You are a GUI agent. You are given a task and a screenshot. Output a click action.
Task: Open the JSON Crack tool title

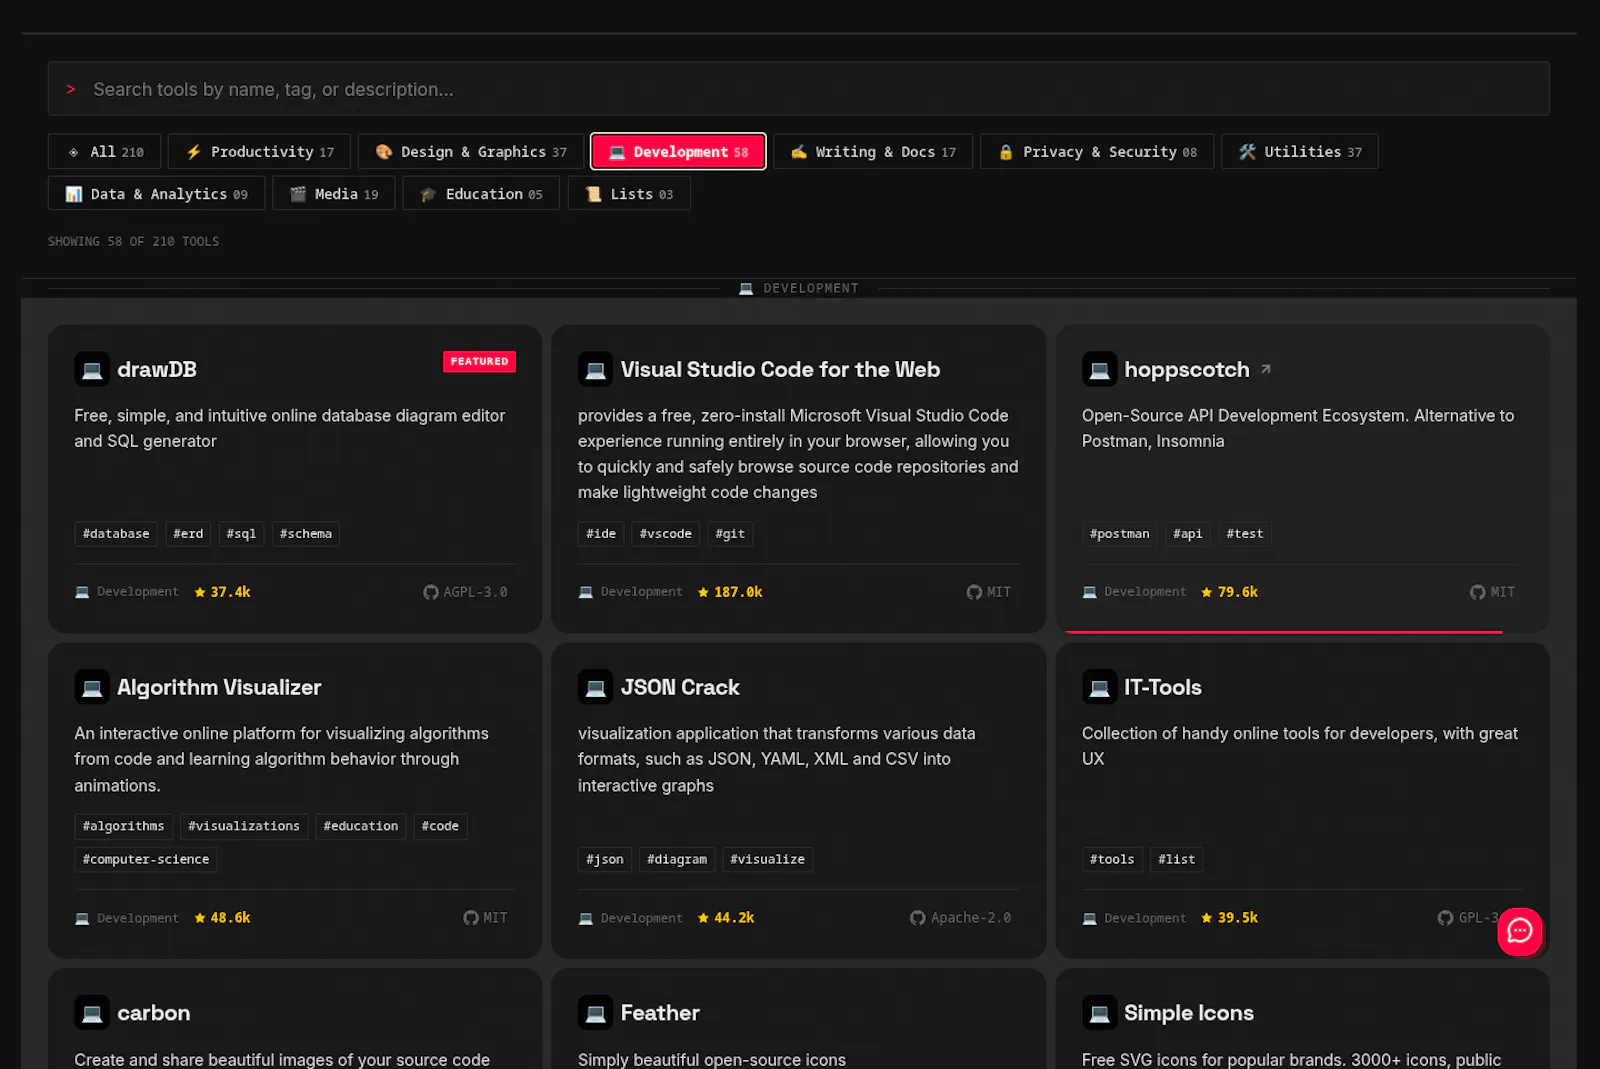click(x=680, y=687)
